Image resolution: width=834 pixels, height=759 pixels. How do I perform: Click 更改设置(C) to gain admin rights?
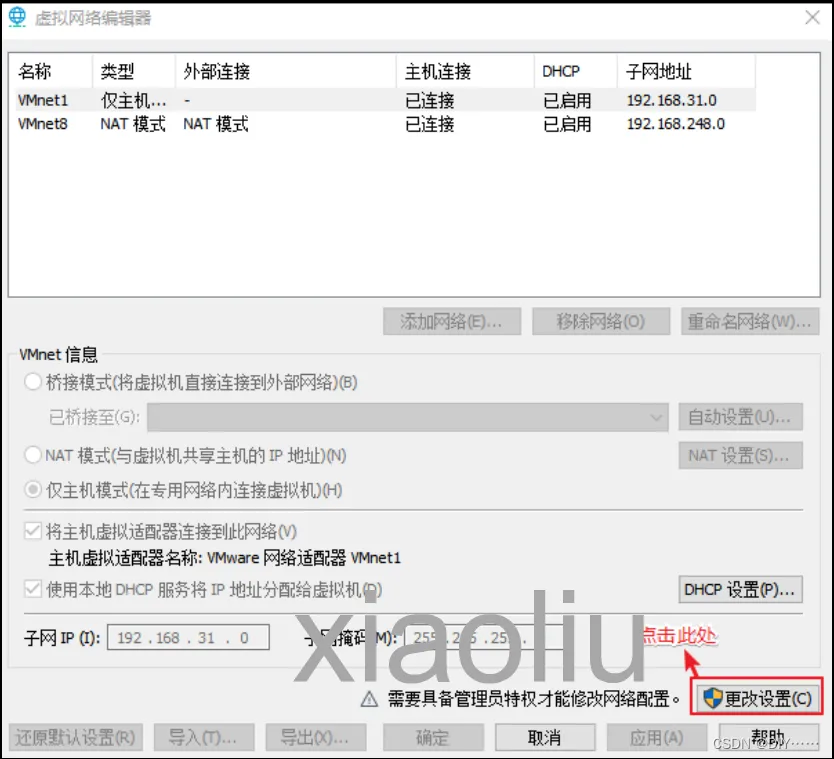[756, 697]
